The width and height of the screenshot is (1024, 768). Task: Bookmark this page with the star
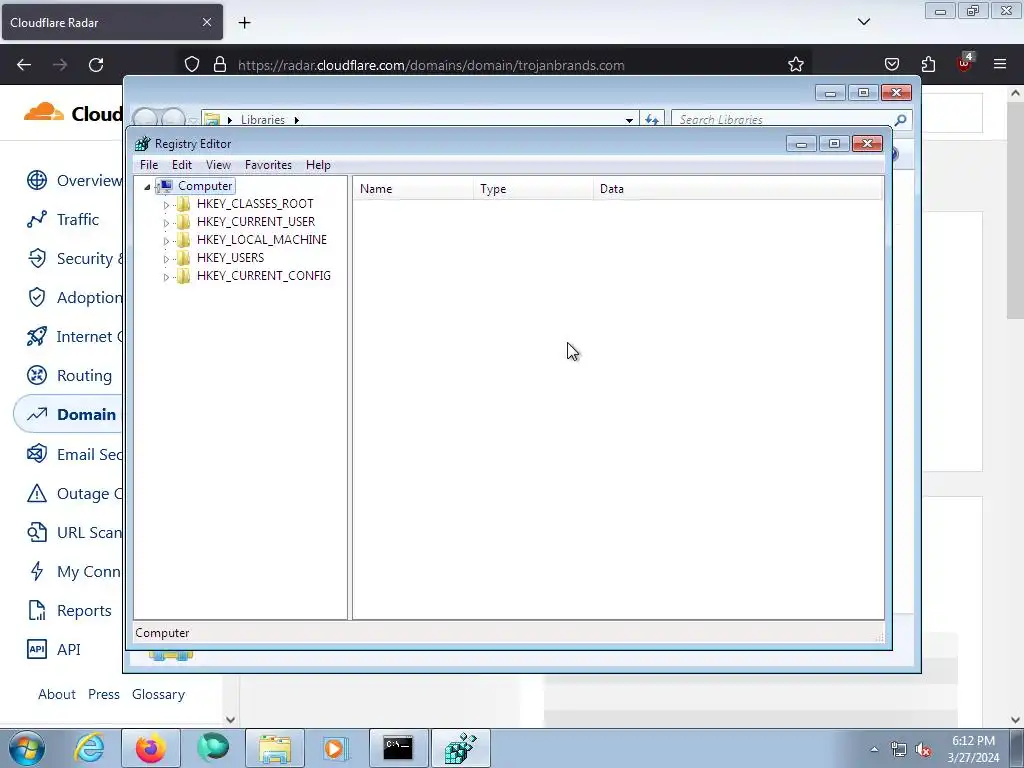click(795, 65)
